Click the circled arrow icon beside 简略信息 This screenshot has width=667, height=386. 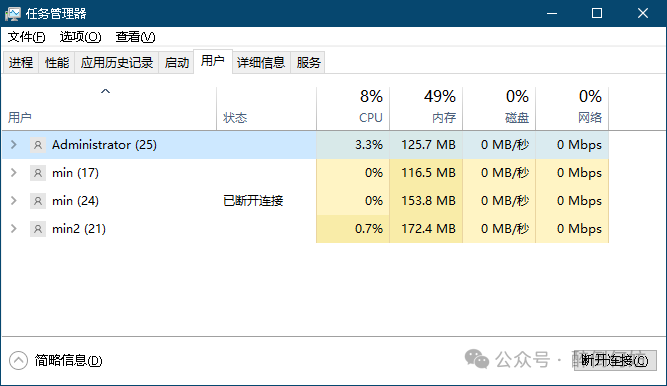(18, 360)
